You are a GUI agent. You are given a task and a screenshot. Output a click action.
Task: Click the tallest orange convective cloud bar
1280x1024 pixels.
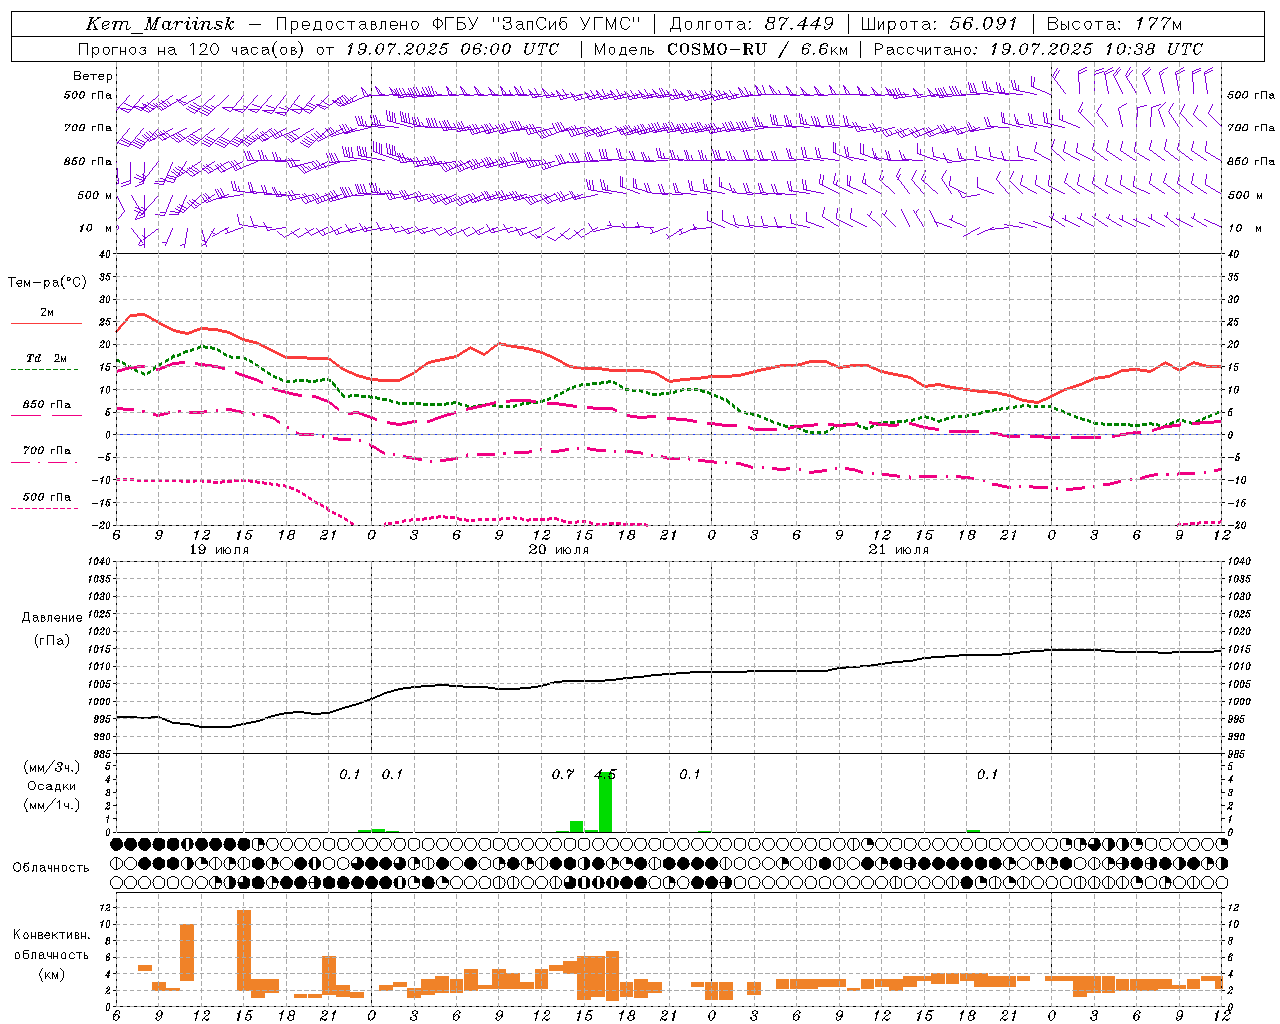(244, 950)
